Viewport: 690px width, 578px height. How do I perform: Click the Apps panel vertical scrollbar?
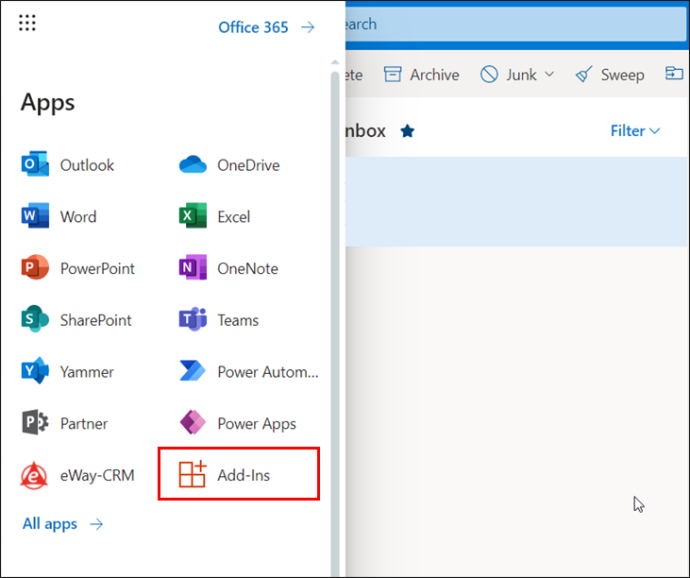click(335, 324)
